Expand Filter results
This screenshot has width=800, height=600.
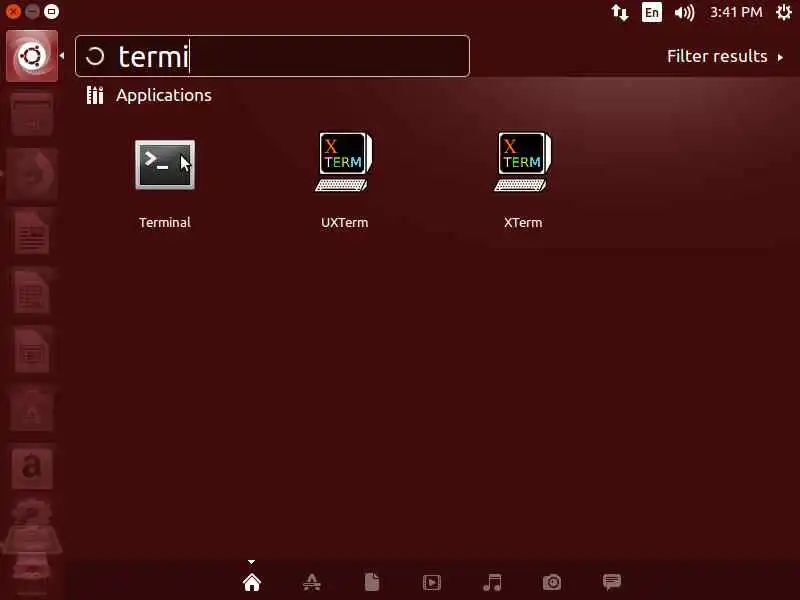(724, 56)
